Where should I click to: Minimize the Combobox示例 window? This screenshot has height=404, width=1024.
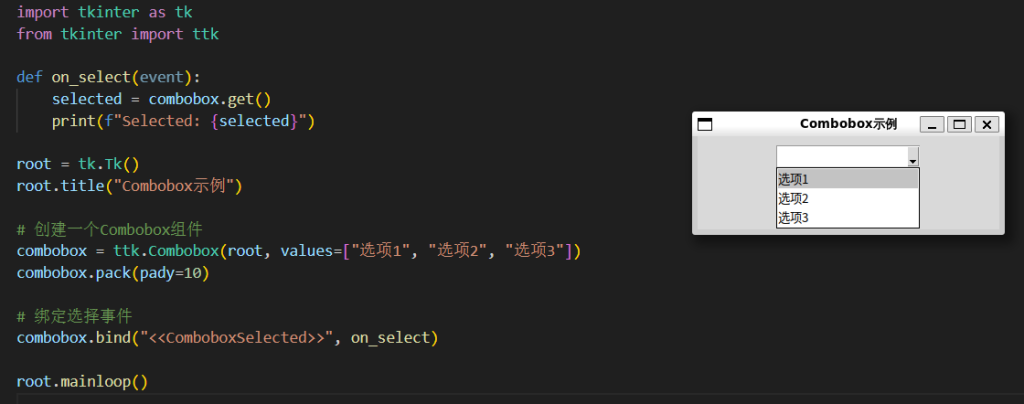tap(932, 125)
